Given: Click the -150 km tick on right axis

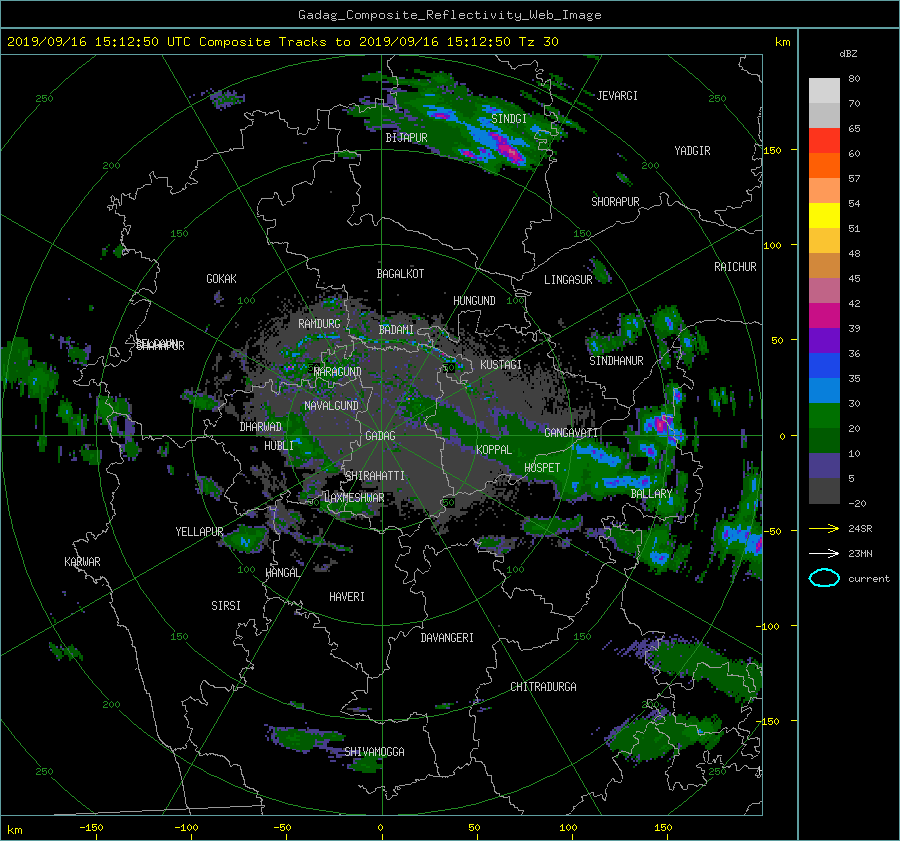Looking at the screenshot, I should [x=767, y=721].
